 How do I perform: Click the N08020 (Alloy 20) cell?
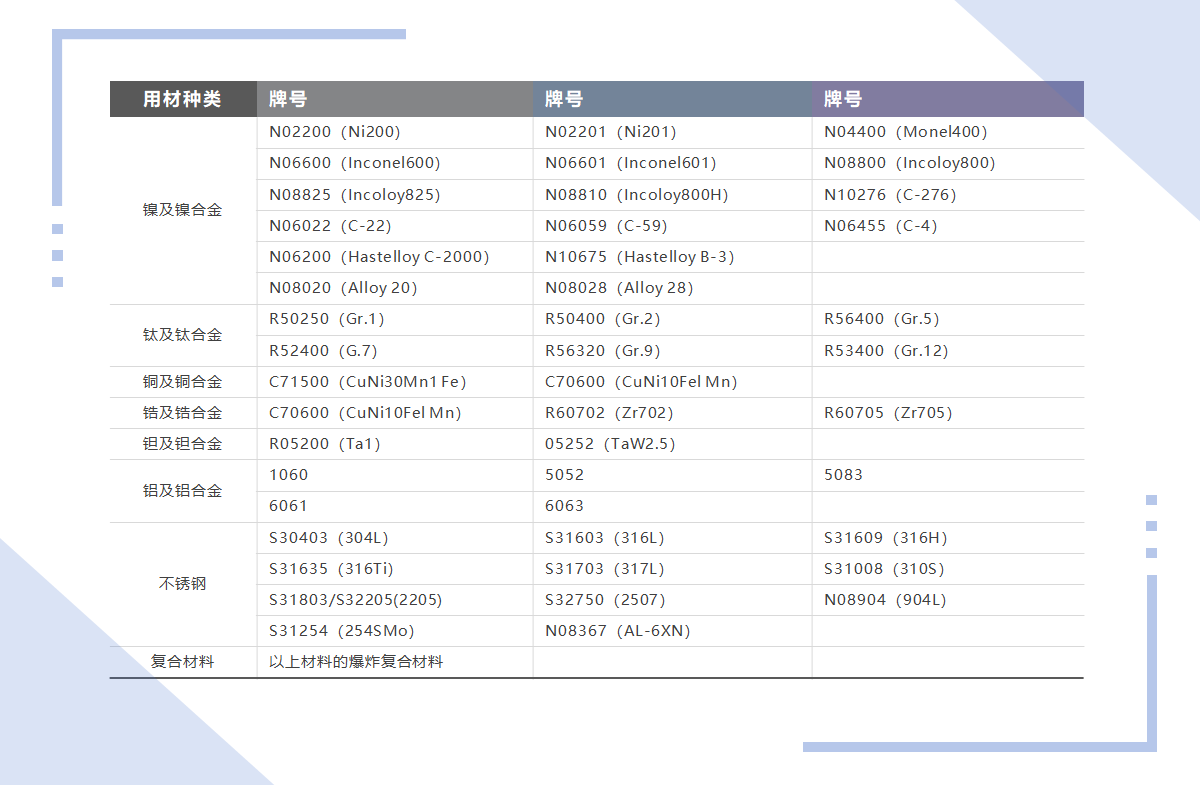tap(395, 288)
